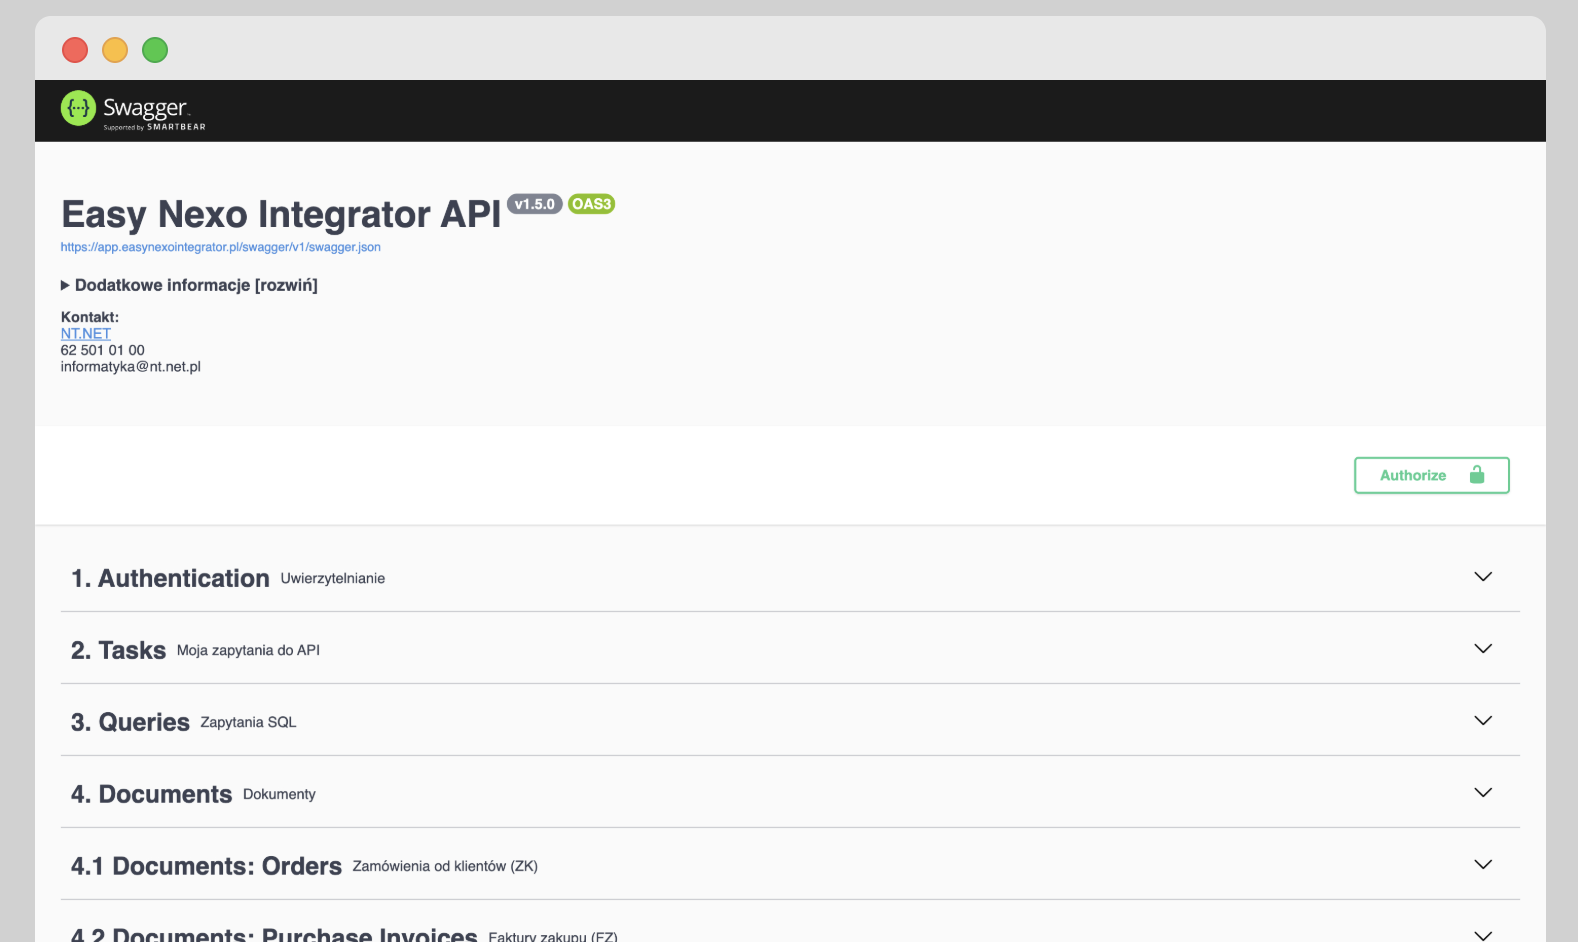Viewport: 1578px width, 942px height.
Task: Click the yellow minimize window button
Action: coord(115,49)
